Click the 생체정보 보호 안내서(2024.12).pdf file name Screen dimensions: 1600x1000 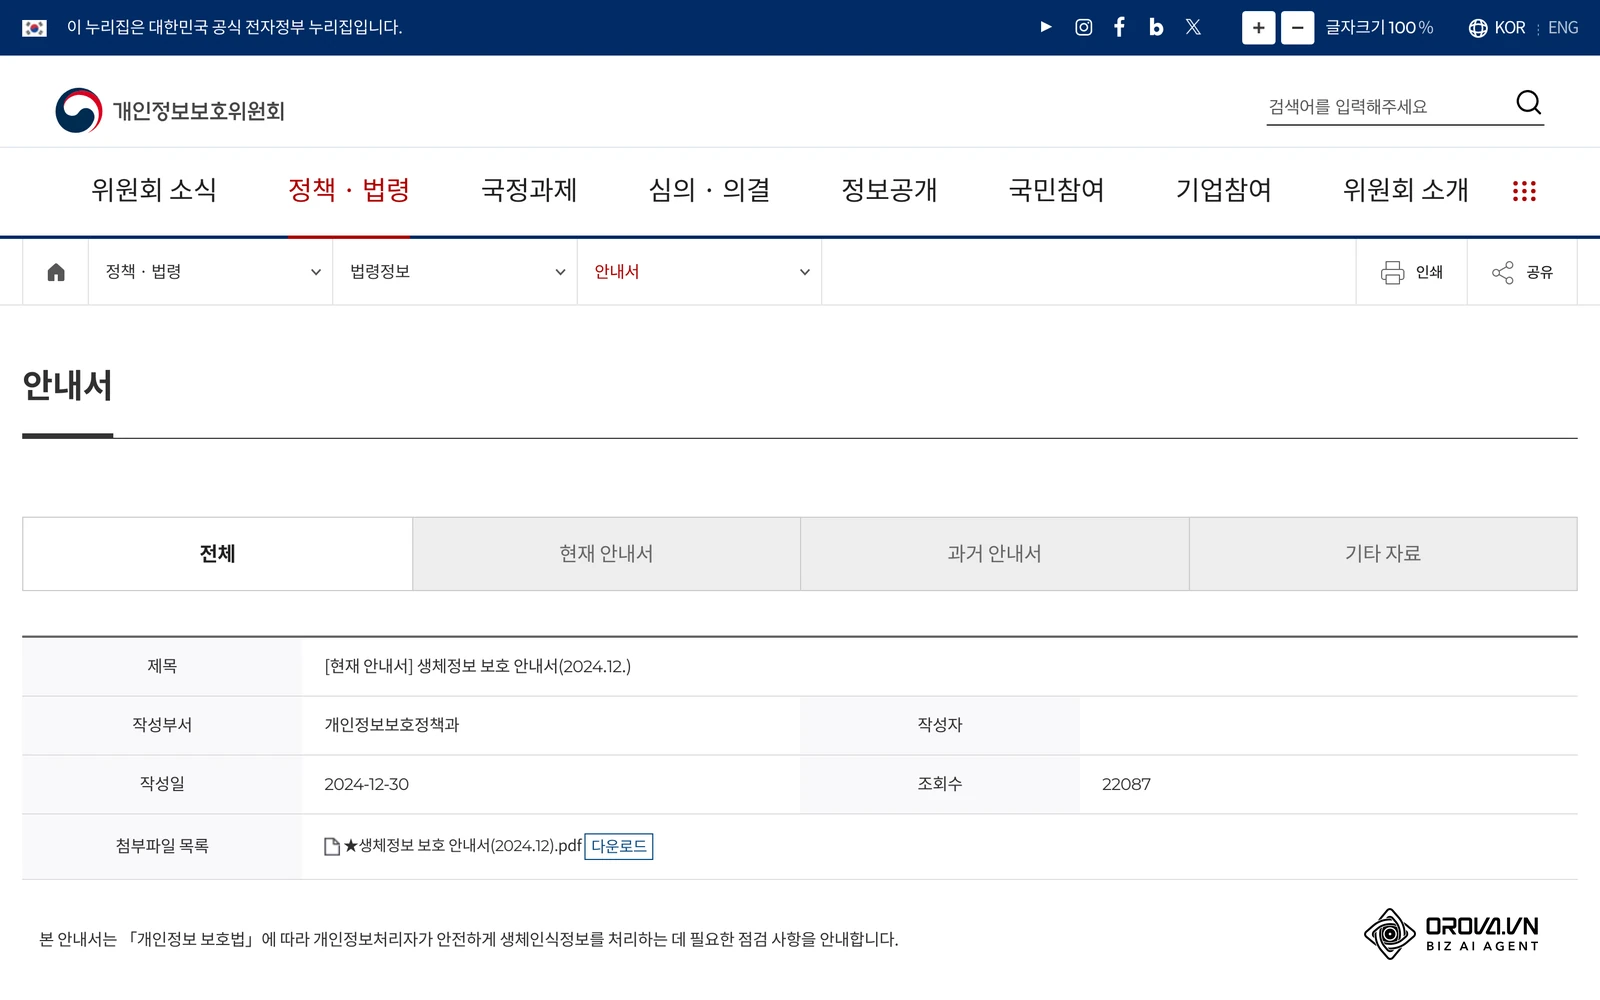(463, 846)
